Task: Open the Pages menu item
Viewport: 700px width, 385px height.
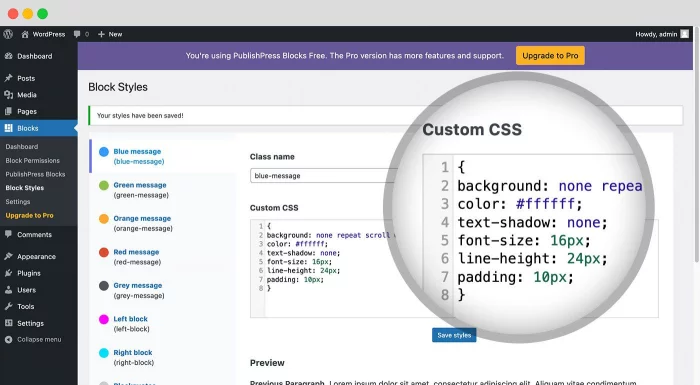Action: 27,112
